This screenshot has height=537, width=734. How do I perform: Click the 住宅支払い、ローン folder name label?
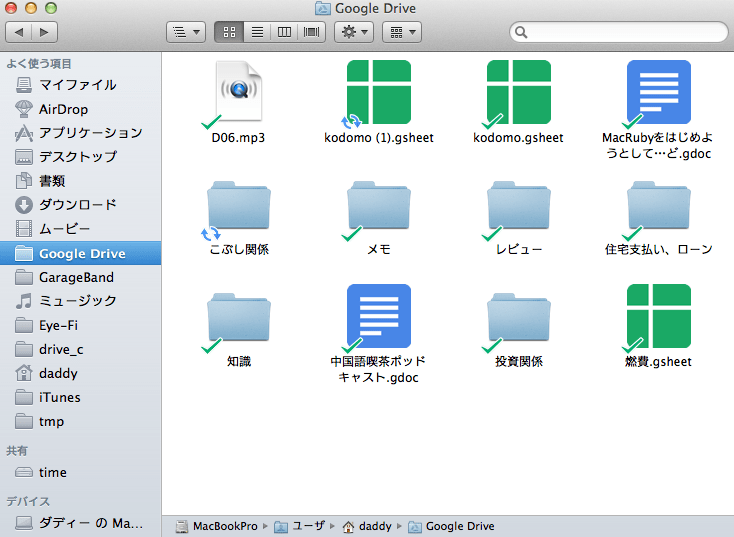(659, 250)
